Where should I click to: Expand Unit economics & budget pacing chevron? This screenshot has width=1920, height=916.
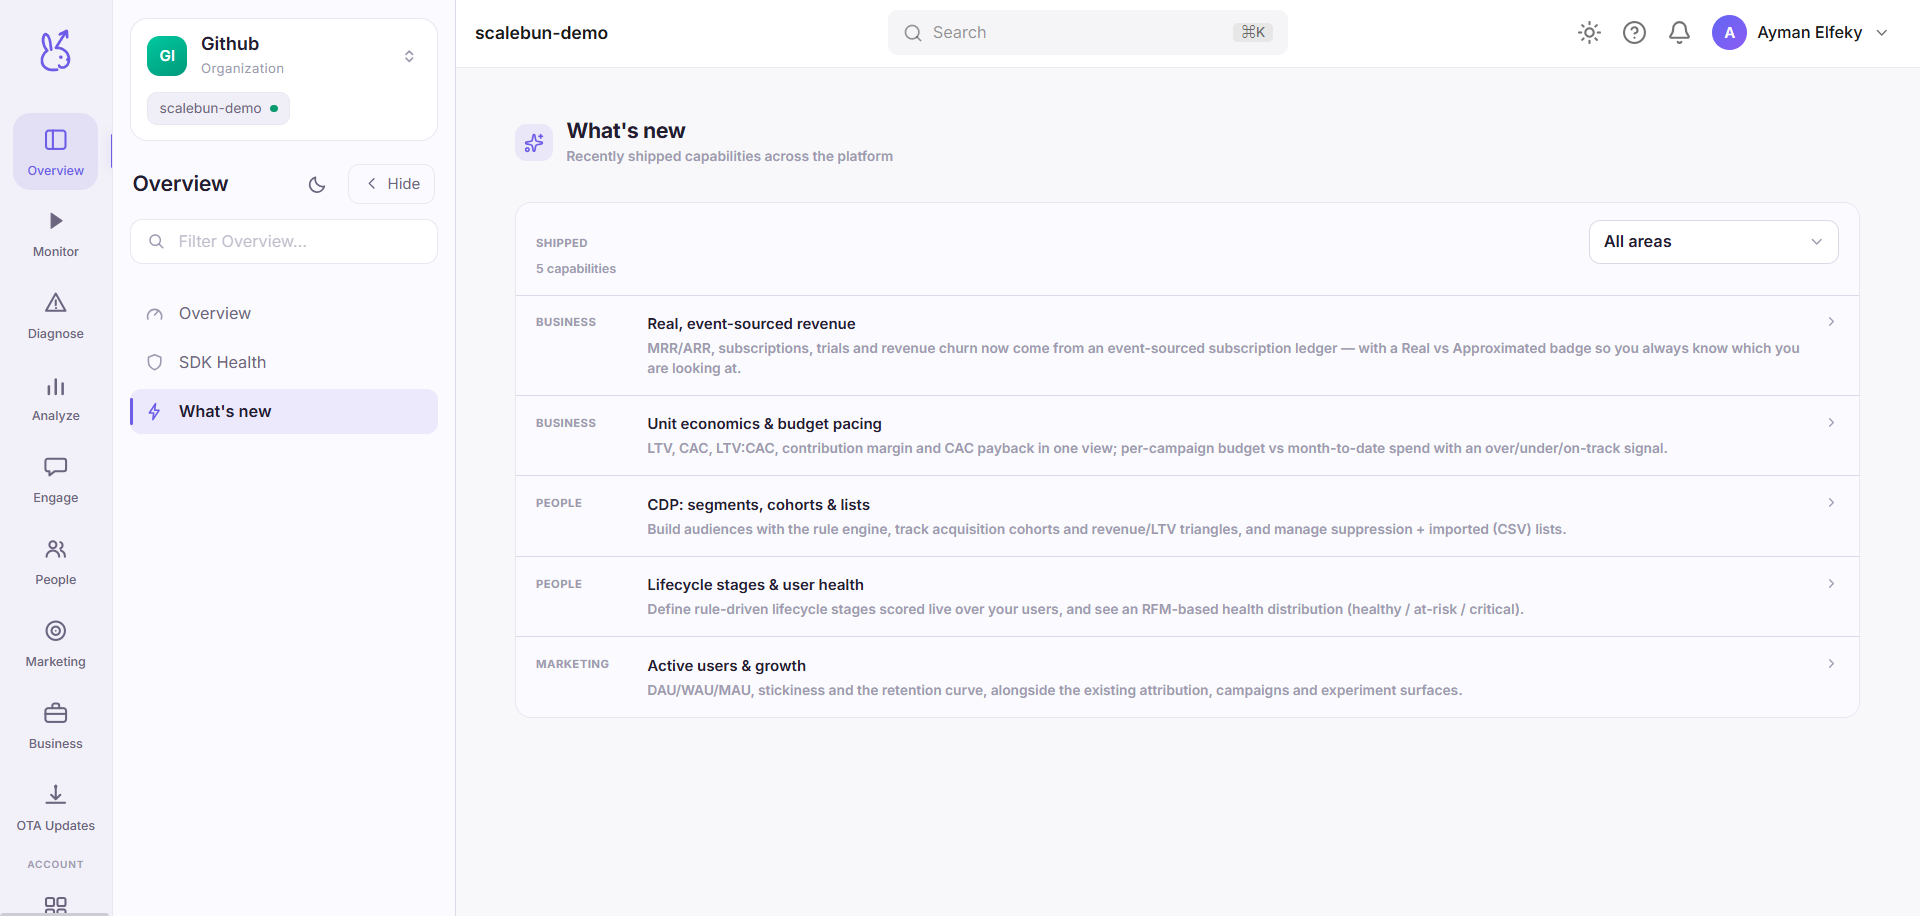click(x=1831, y=423)
